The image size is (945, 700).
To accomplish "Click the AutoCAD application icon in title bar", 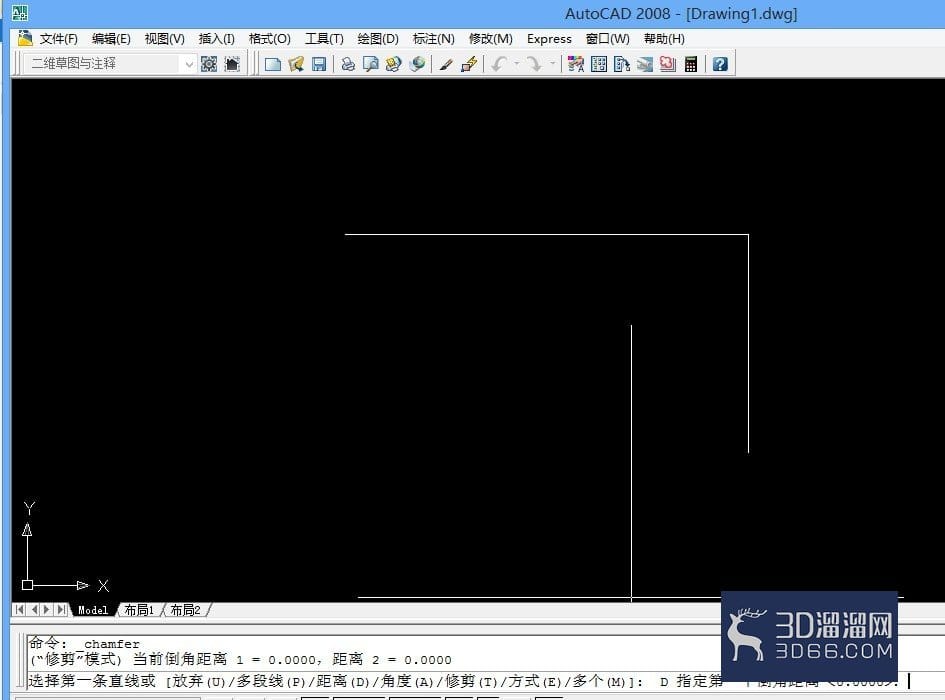I will [x=20, y=13].
